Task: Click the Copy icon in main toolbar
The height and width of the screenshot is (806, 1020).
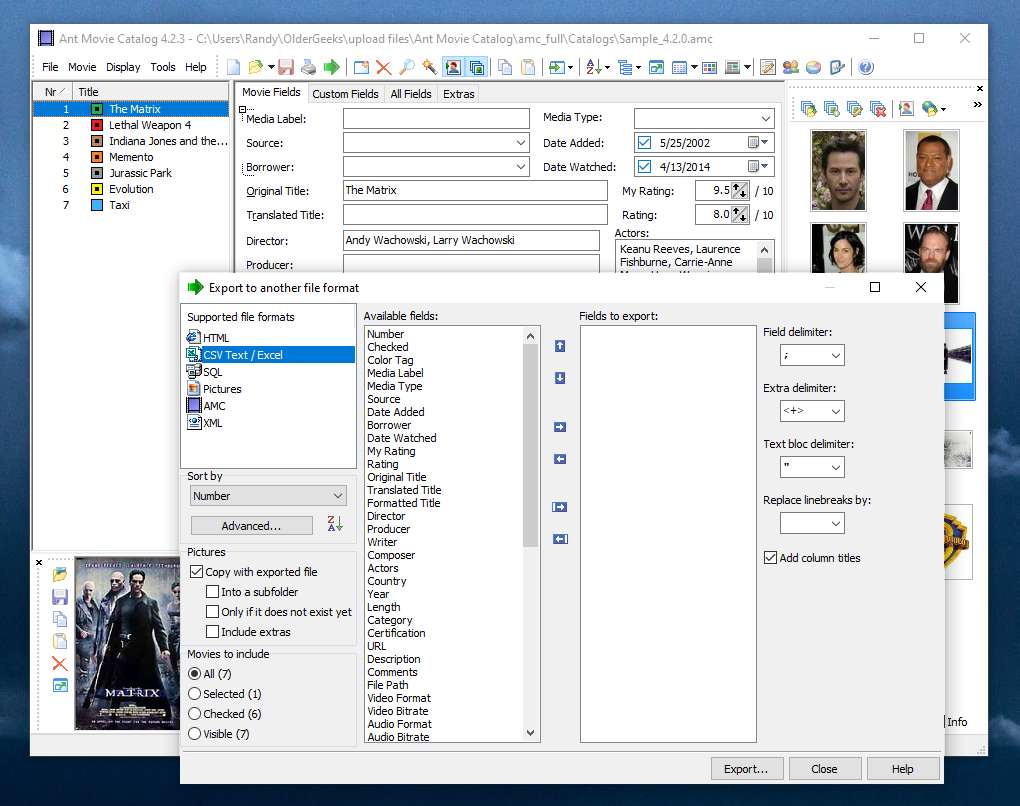Action: point(505,67)
